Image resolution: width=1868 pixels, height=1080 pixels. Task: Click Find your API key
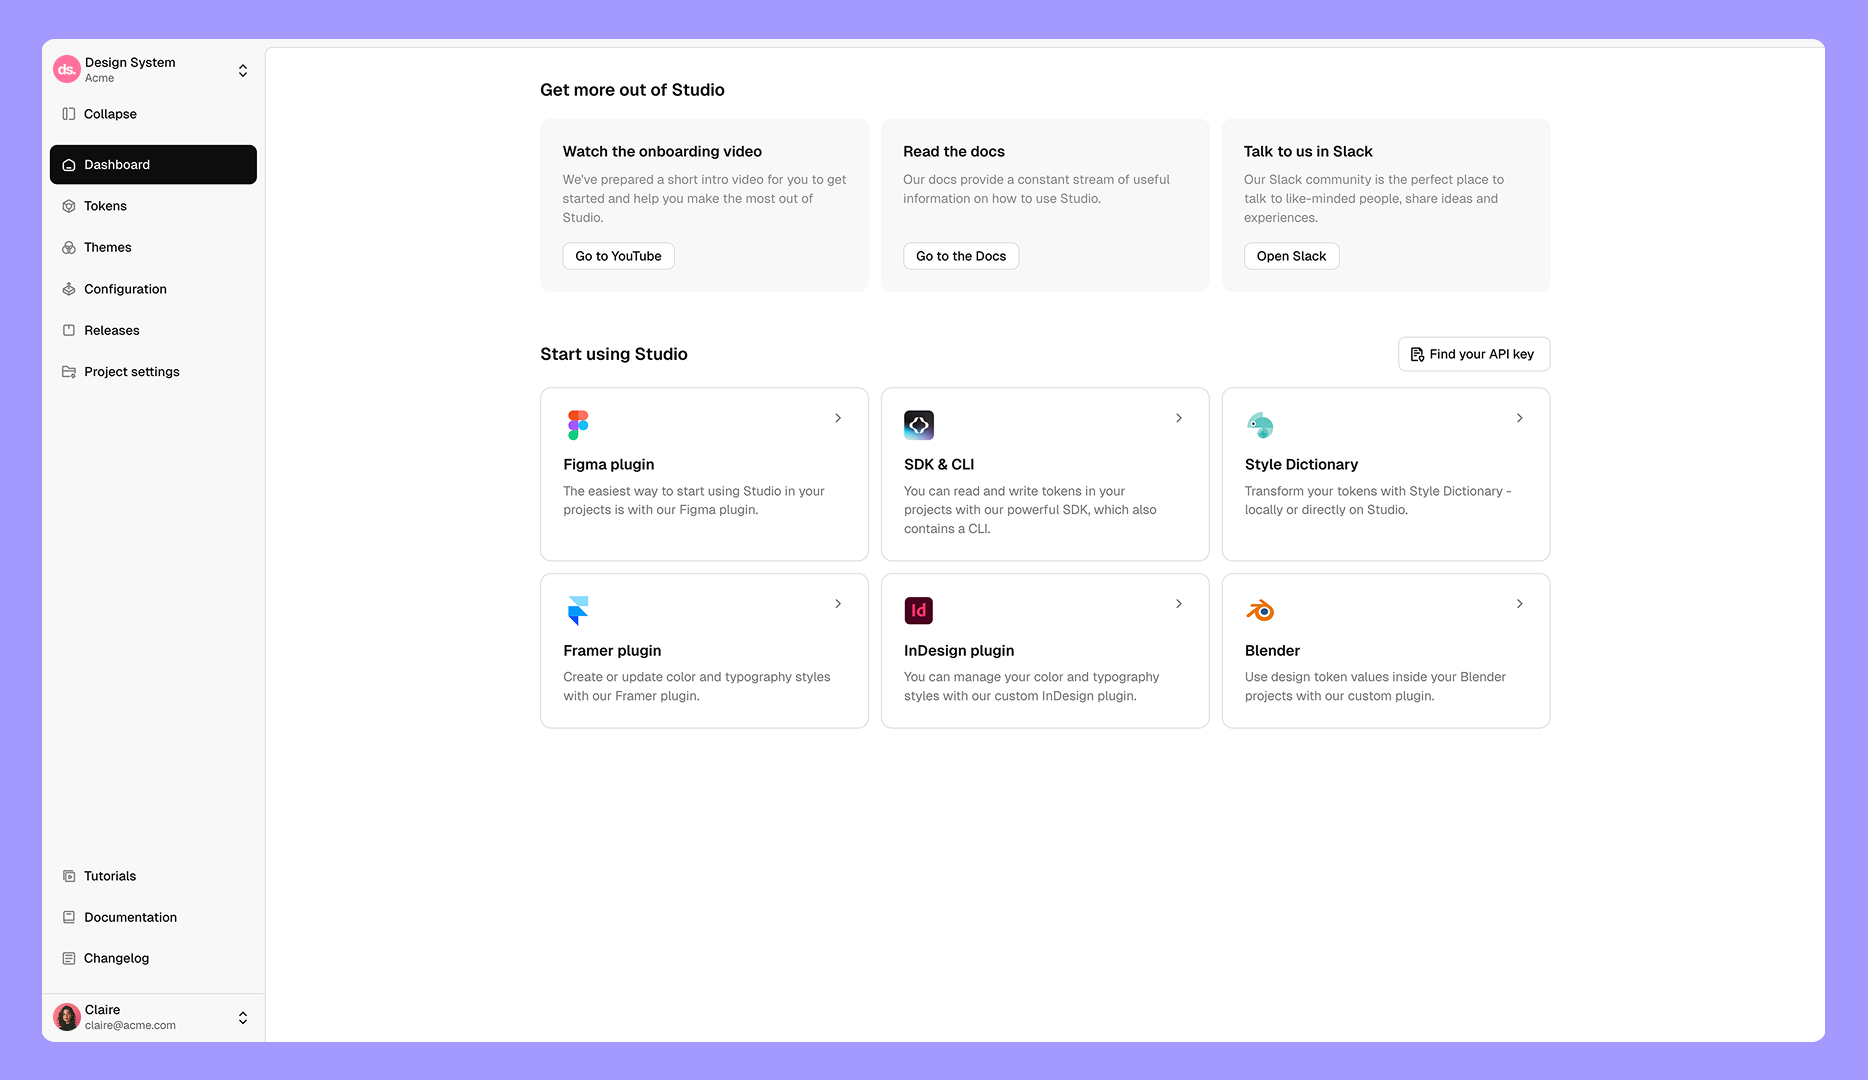tap(1473, 354)
